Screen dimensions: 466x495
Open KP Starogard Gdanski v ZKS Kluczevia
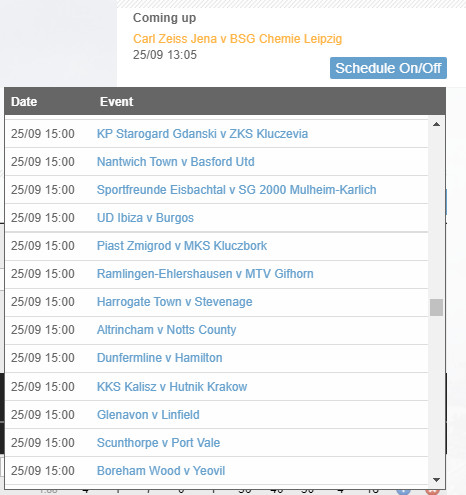click(x=202, y=134)
